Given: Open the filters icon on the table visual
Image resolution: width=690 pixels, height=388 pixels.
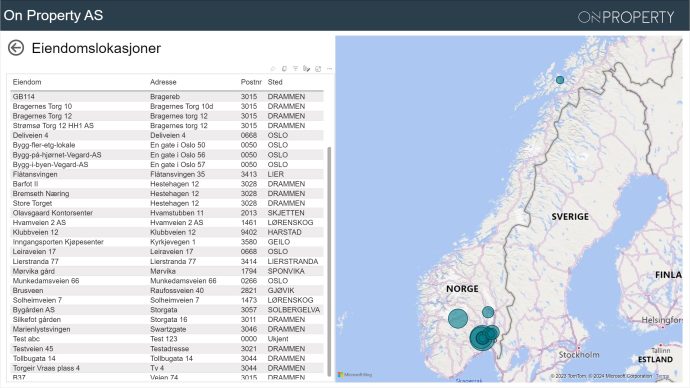Looking at the screenshot, I should tap(296, 69).
